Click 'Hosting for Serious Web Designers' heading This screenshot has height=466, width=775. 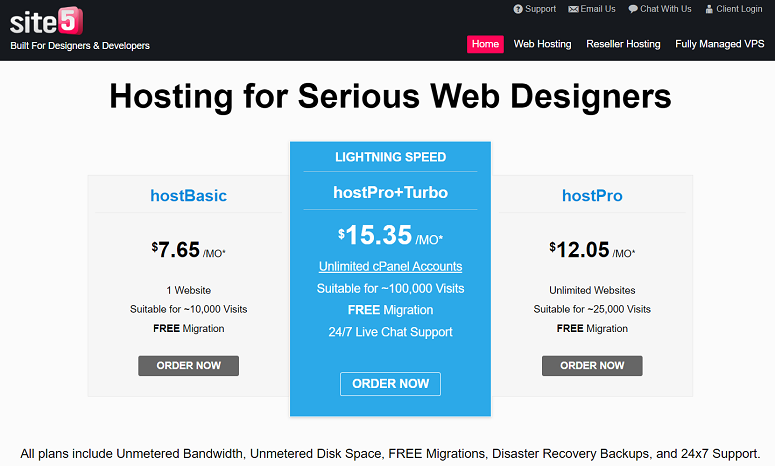[x=390, y=96]
